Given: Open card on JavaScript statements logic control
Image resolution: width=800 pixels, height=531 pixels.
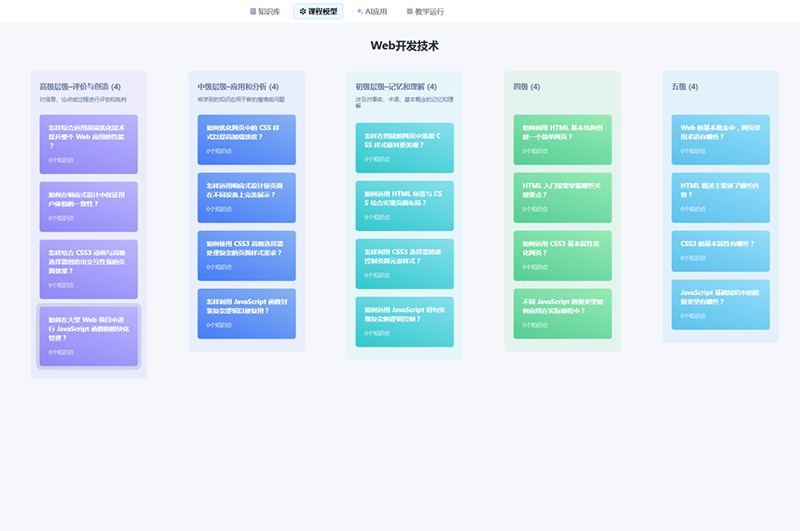Looking at the screenshot, I should click(404, 321).
